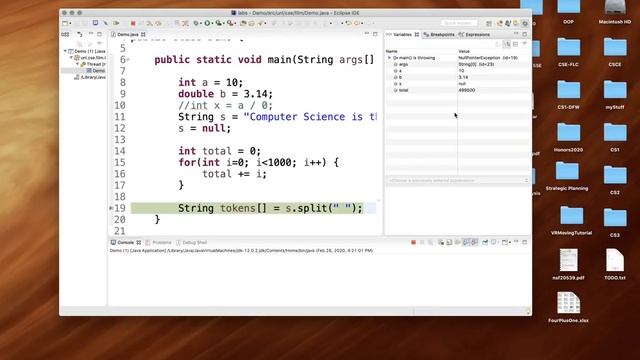Click the External Tools run icon
The image size is (640, 360).
[230, 23]
